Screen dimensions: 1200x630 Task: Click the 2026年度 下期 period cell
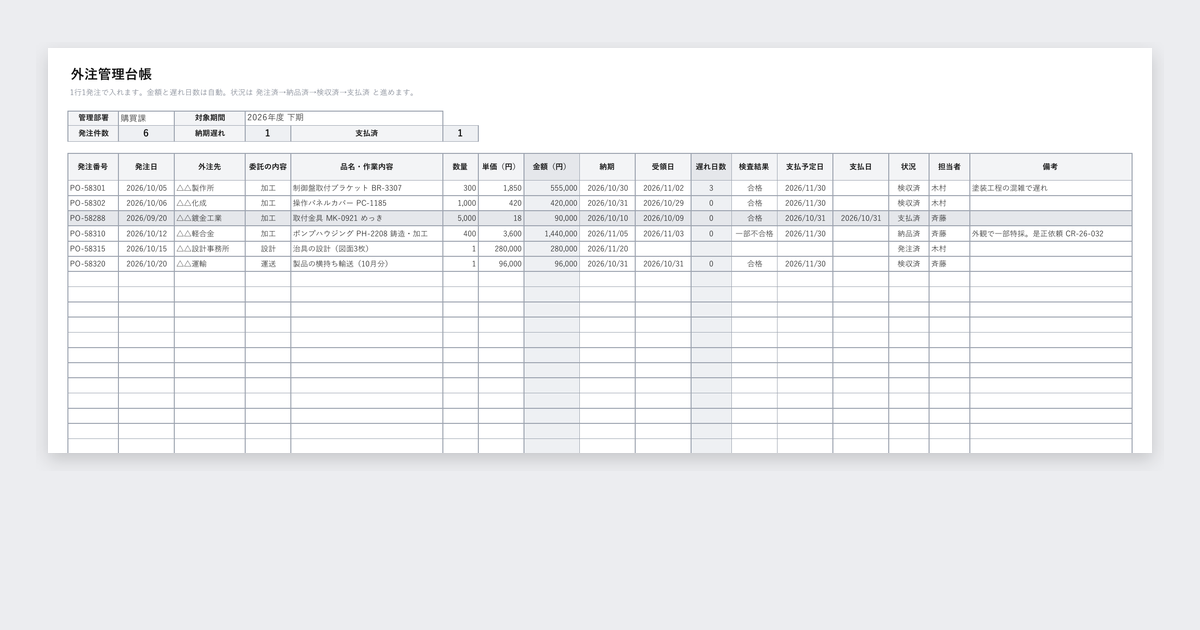[344, 118]
